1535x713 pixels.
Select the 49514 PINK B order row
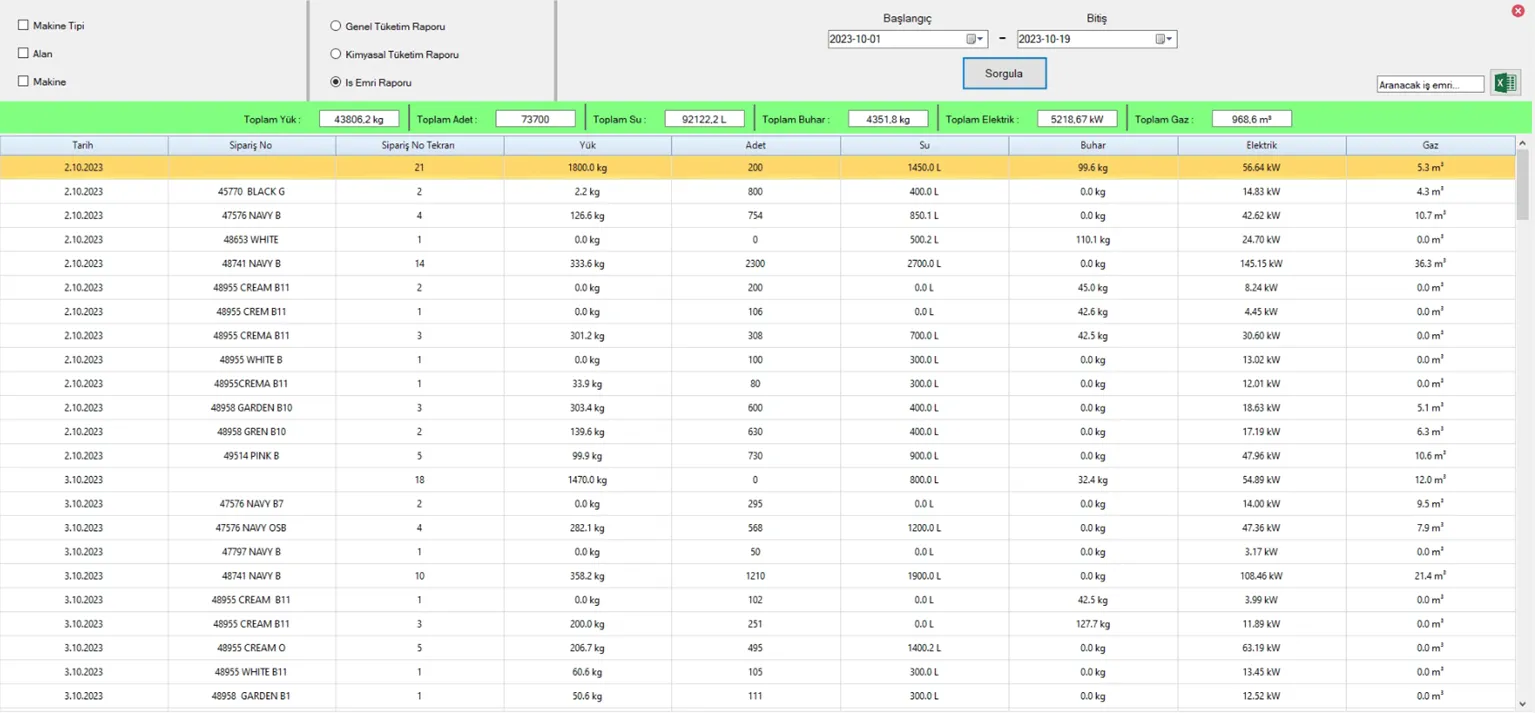[250, 456]
